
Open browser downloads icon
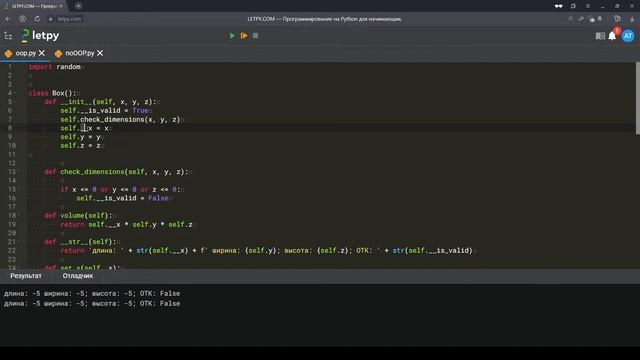(x=632, y=19)
